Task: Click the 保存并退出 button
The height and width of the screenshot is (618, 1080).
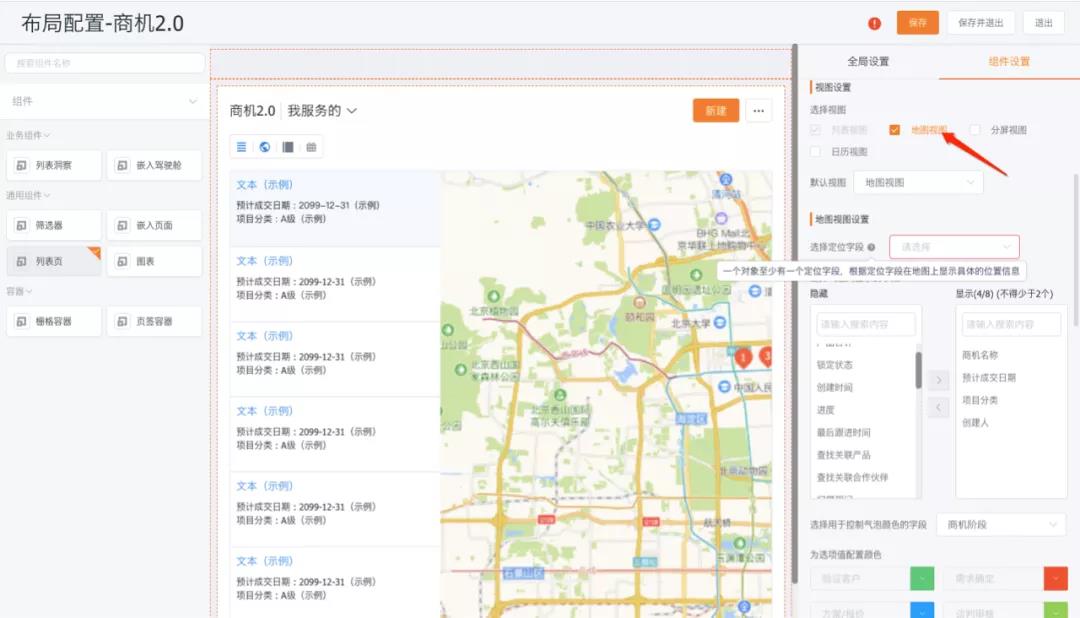Action: 981,23
